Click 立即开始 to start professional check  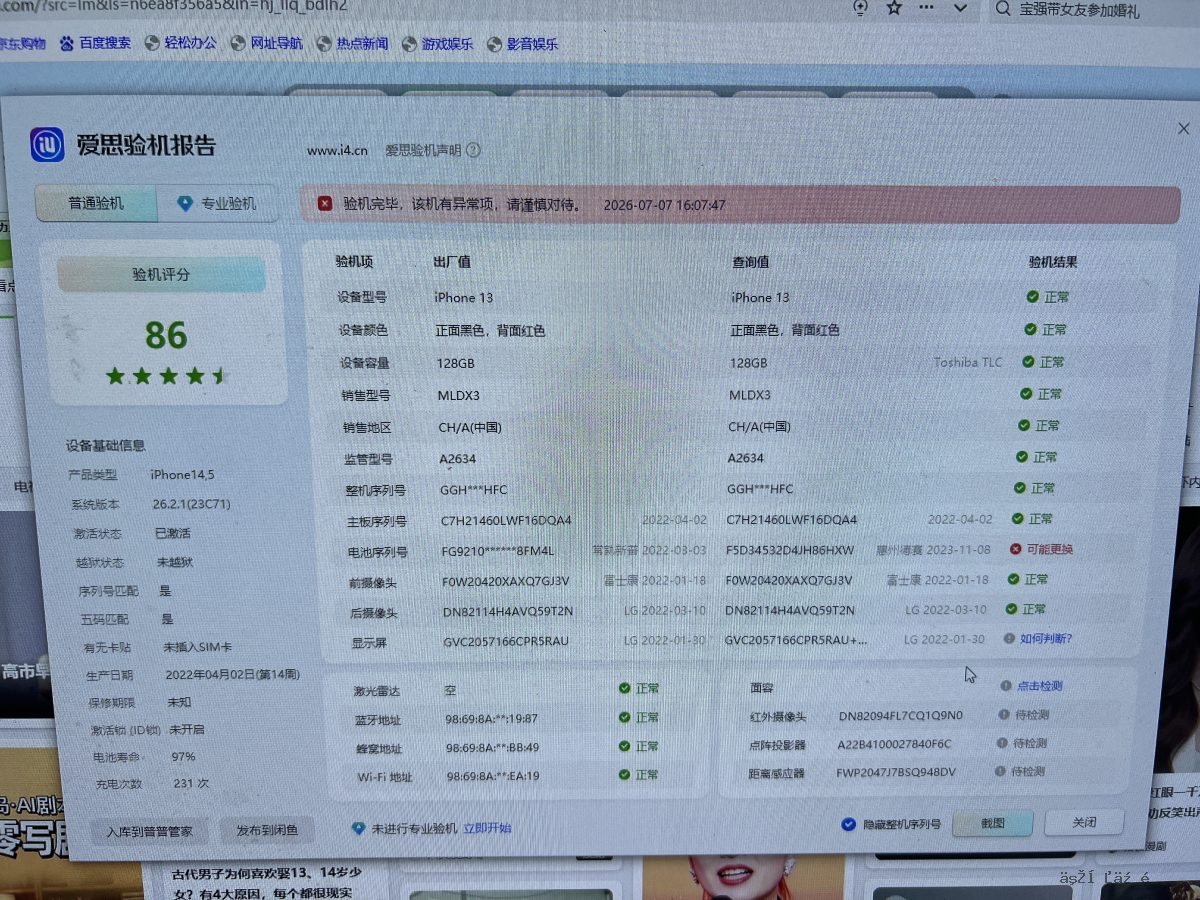coord(487,828)
